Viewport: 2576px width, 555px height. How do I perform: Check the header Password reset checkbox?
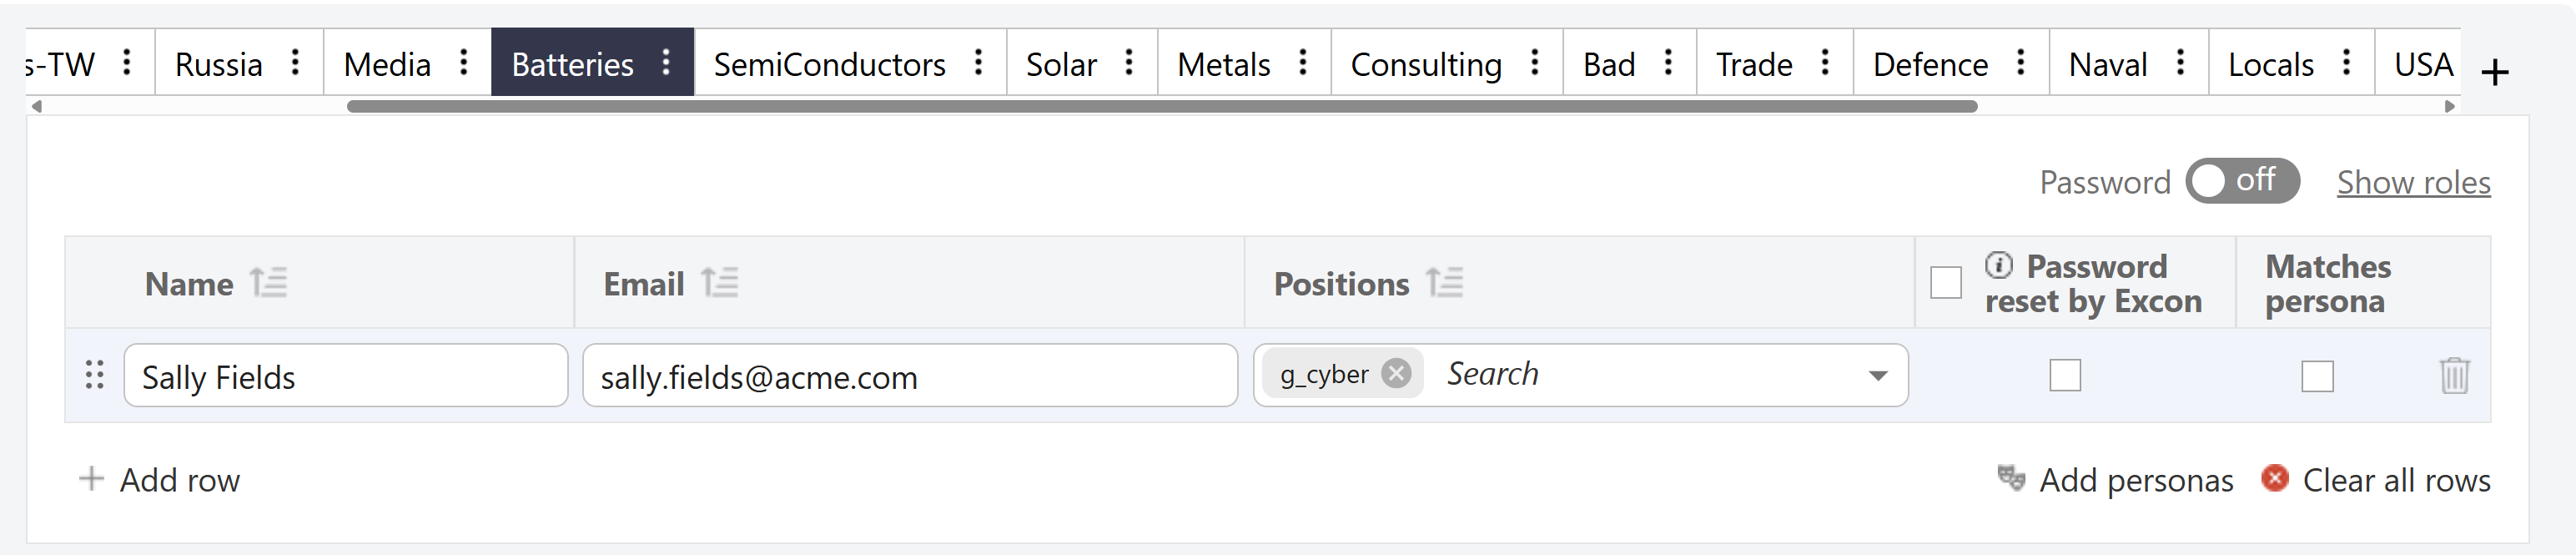1945,283
